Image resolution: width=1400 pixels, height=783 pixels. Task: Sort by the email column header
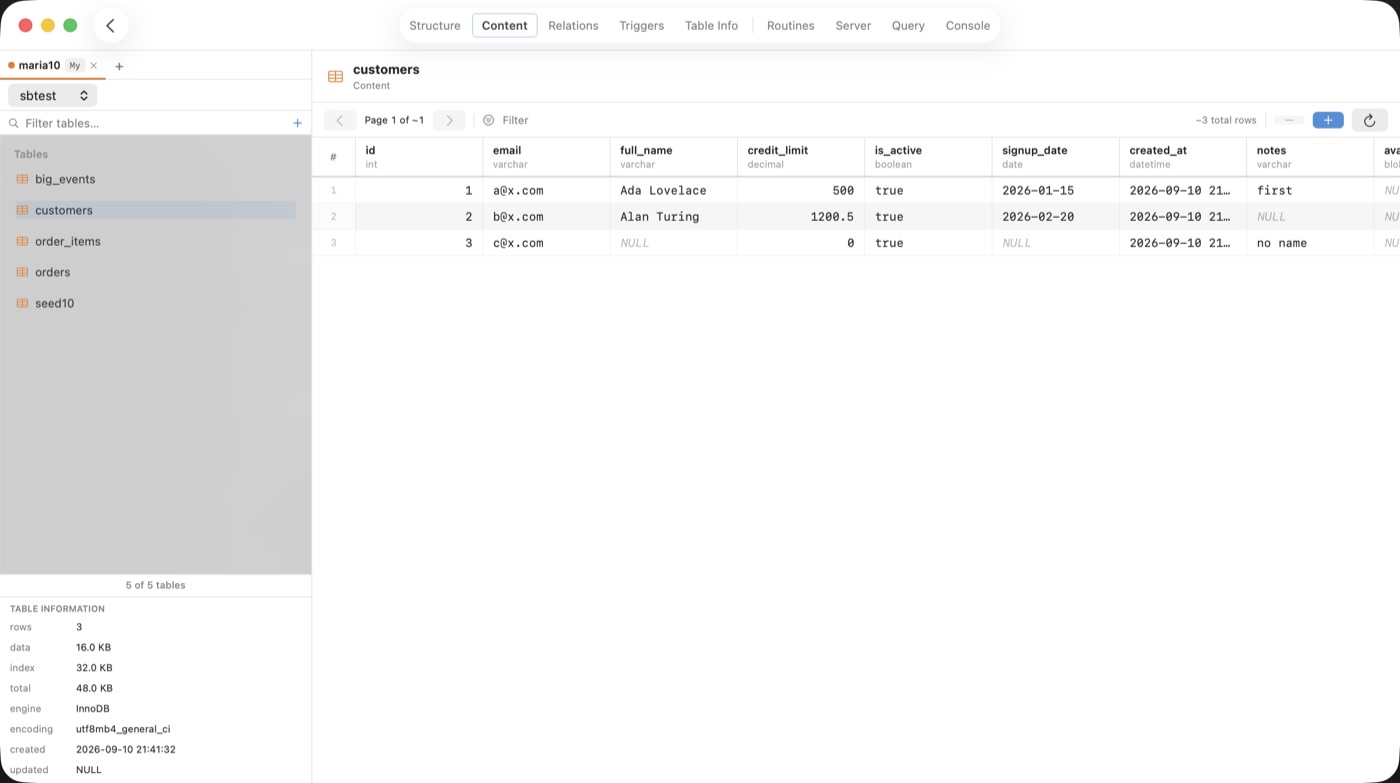pos(546,157)
